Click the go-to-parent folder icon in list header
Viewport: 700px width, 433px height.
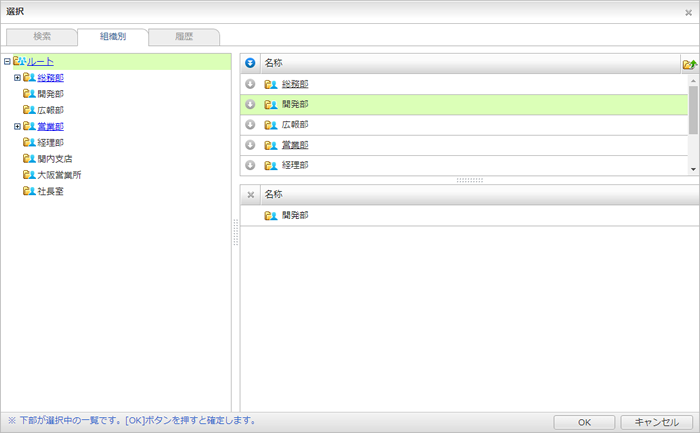pos(689,63)
